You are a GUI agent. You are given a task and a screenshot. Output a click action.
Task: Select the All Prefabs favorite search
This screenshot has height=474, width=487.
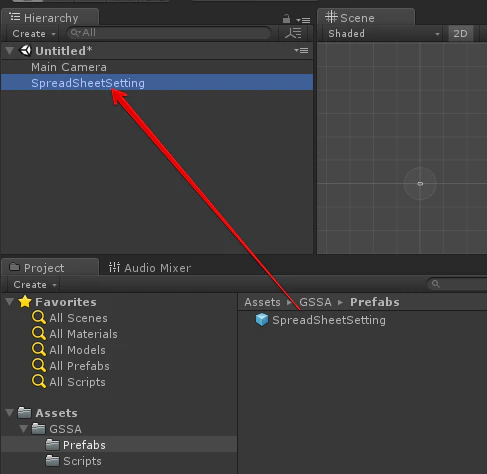79,366
